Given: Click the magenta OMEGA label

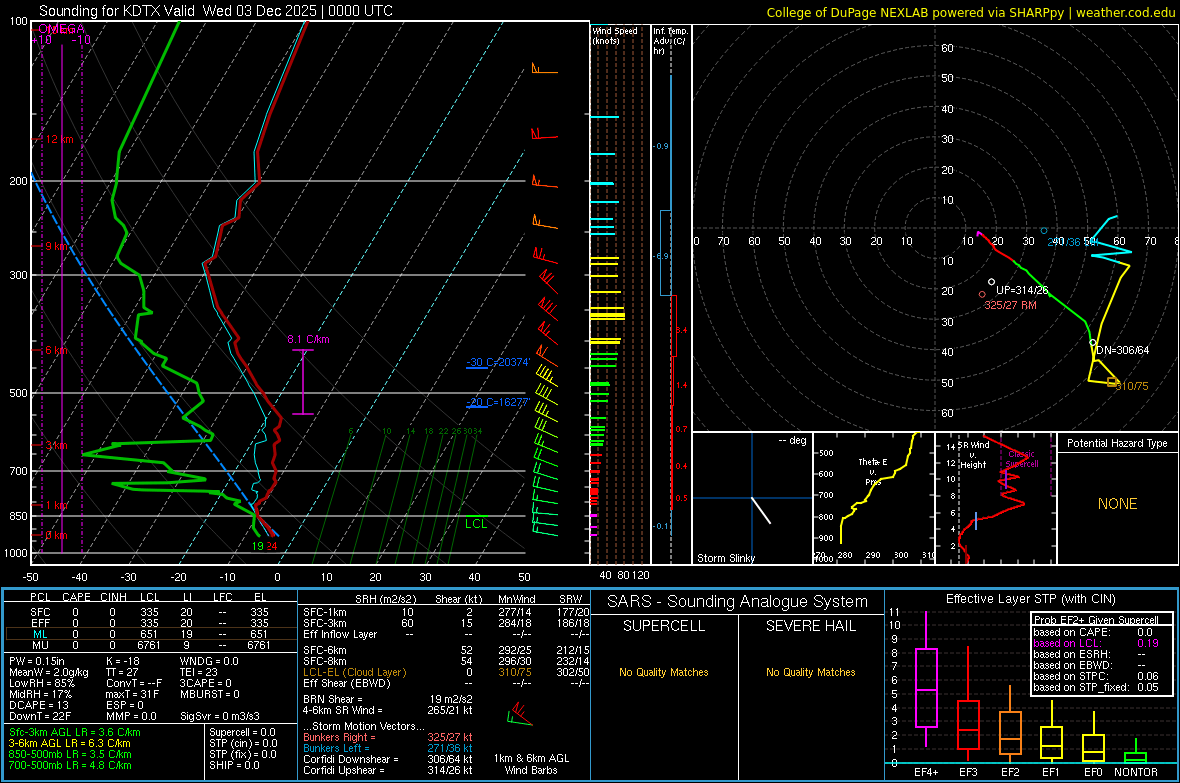Looking at the screenshot, I should point(61,29).
